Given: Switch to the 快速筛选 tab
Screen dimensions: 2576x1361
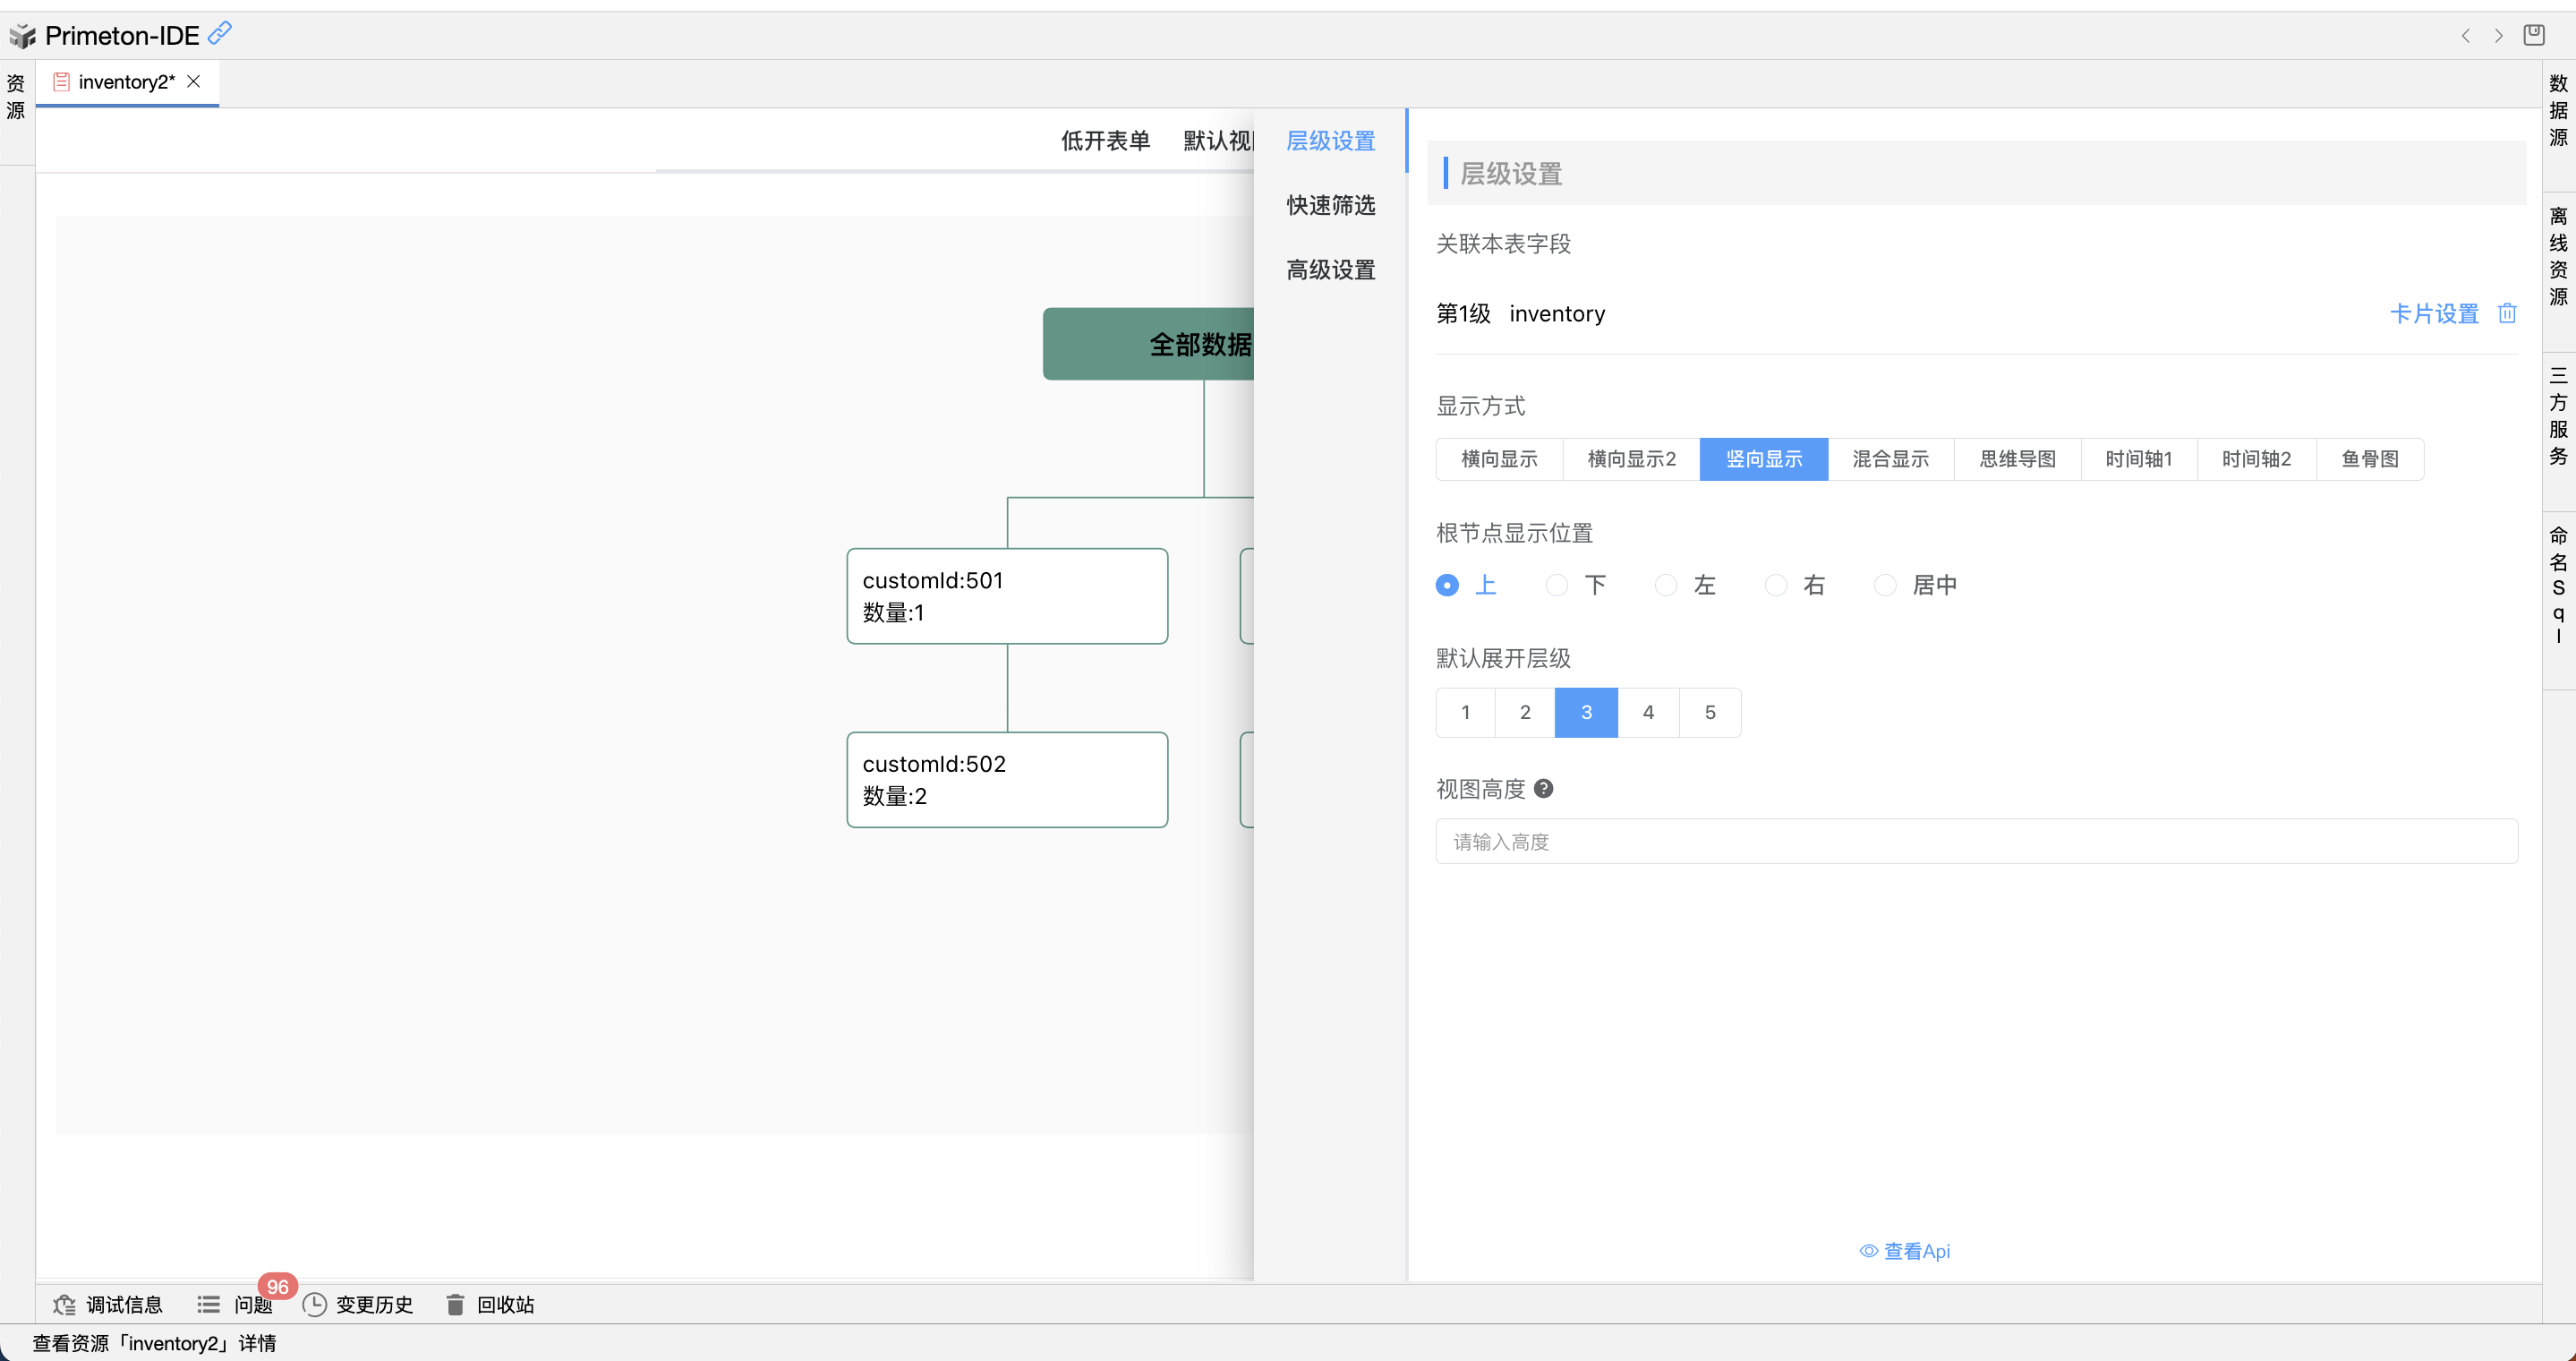Looking at the screenshot, I should click(x=1330, y=205).
